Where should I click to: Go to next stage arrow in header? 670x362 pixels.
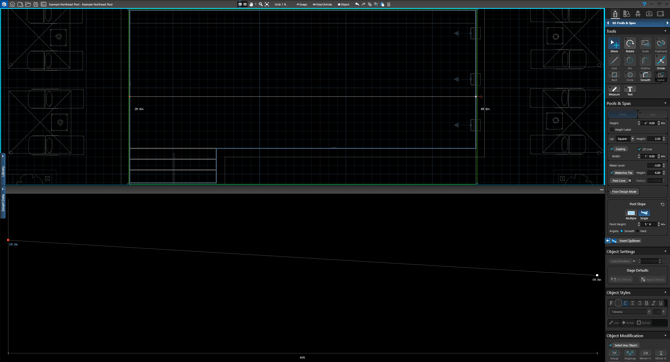667,23
